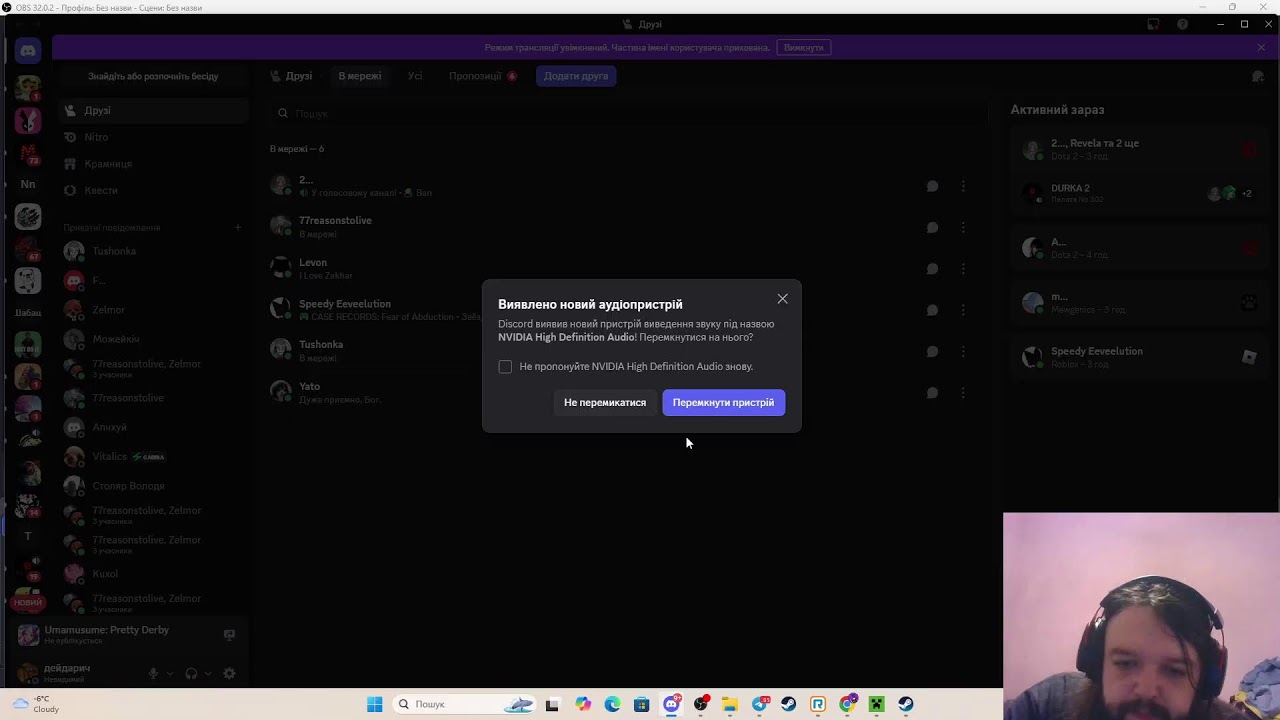Open the 'Столяр Володя' direct message
This screenshot has width=1280, height=720.
pyautogui.click(x=152, y=486)
